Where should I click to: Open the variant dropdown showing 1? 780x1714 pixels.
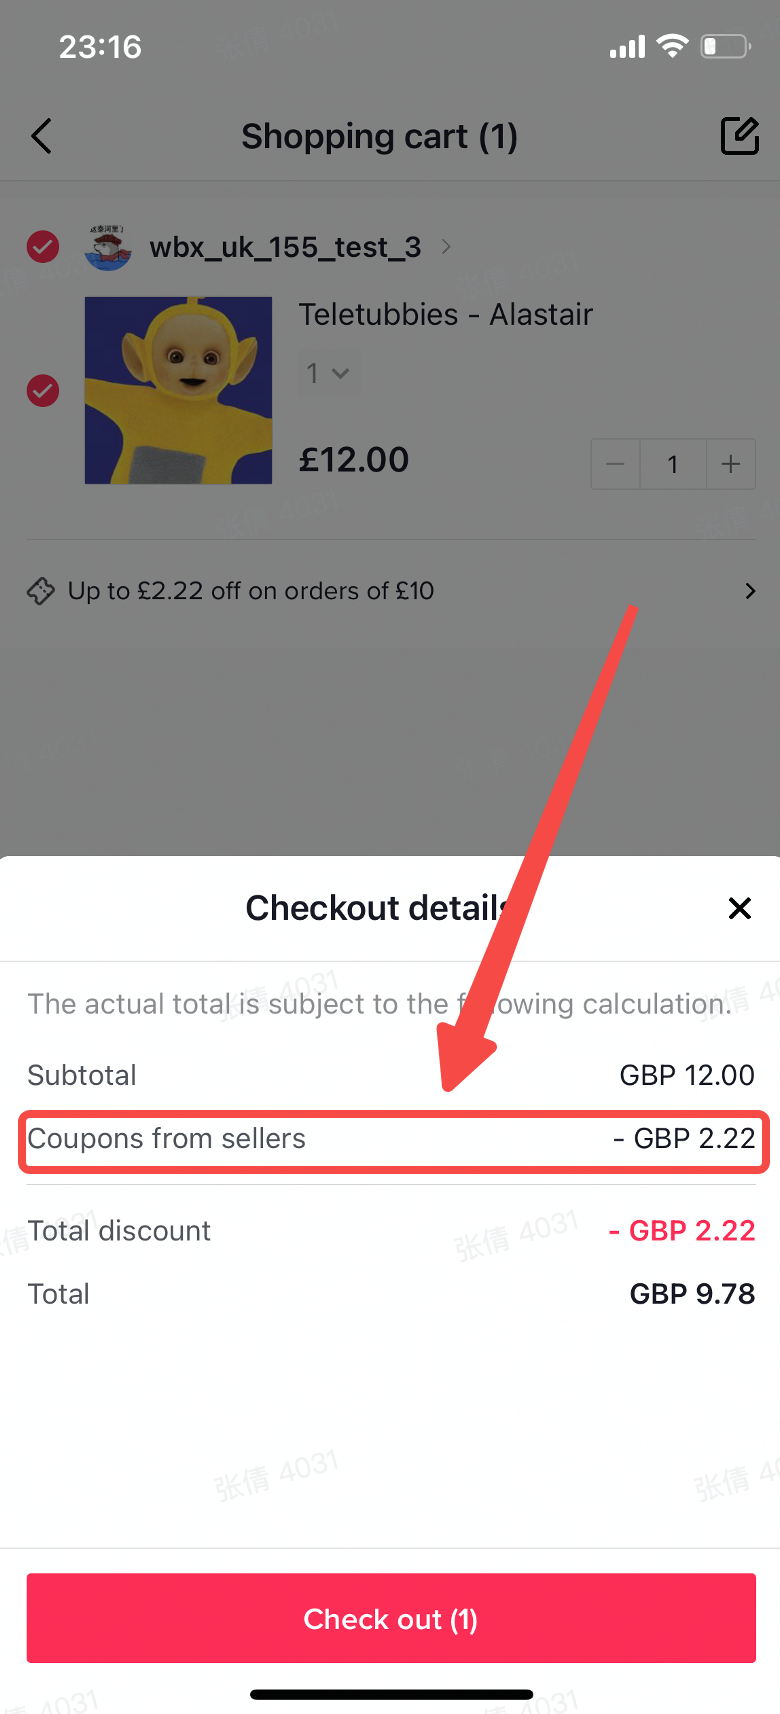click(x=328, y=373)
